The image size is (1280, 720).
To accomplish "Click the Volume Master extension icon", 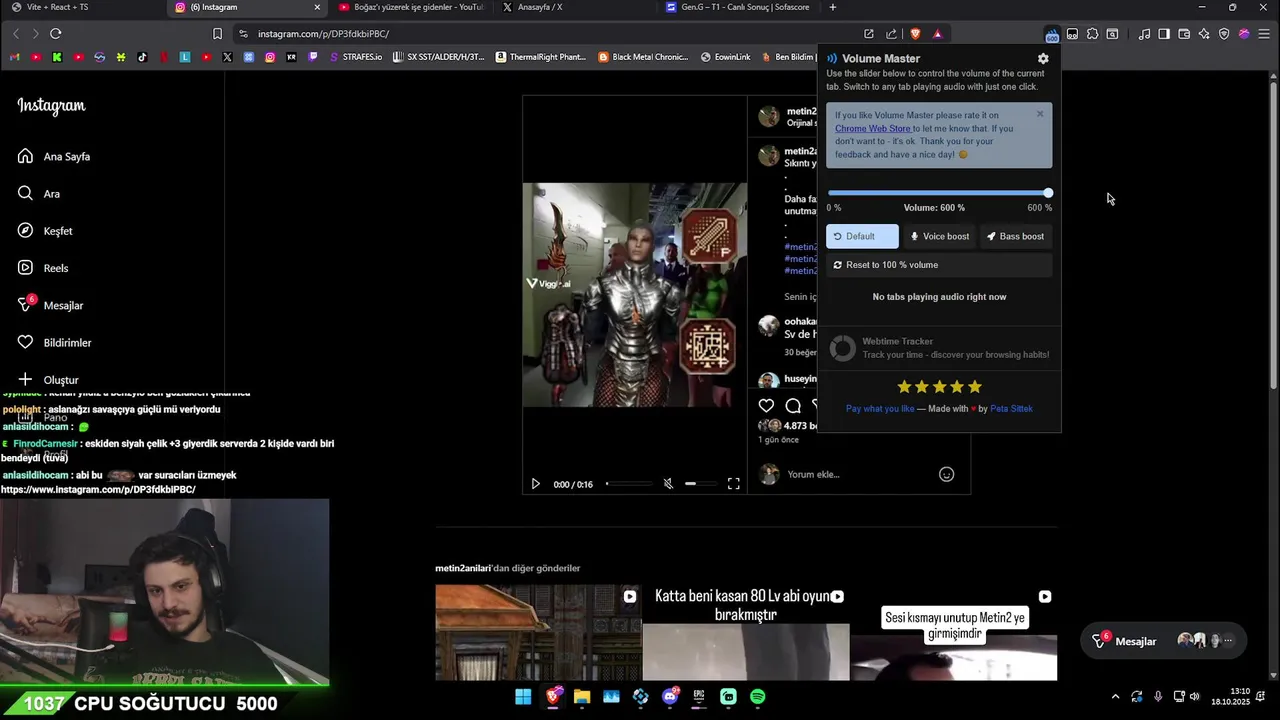I will point(1052,34).
